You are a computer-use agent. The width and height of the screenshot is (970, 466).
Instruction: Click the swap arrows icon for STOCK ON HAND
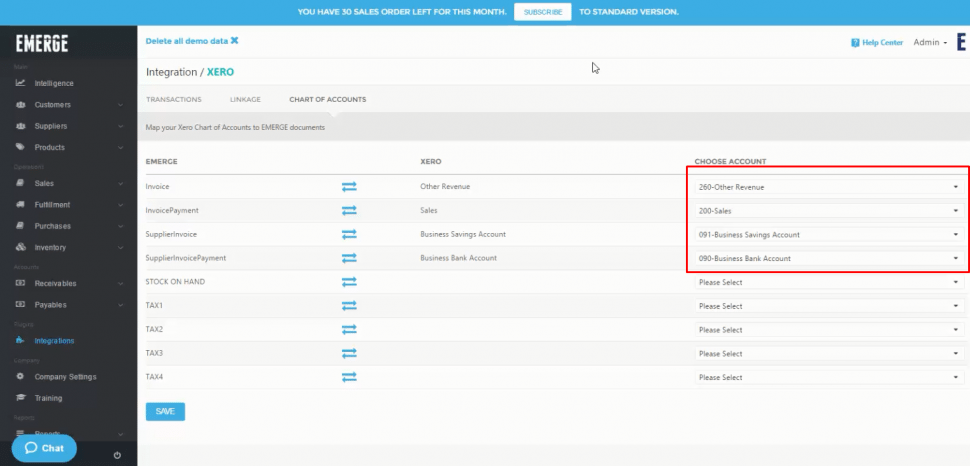349,282
